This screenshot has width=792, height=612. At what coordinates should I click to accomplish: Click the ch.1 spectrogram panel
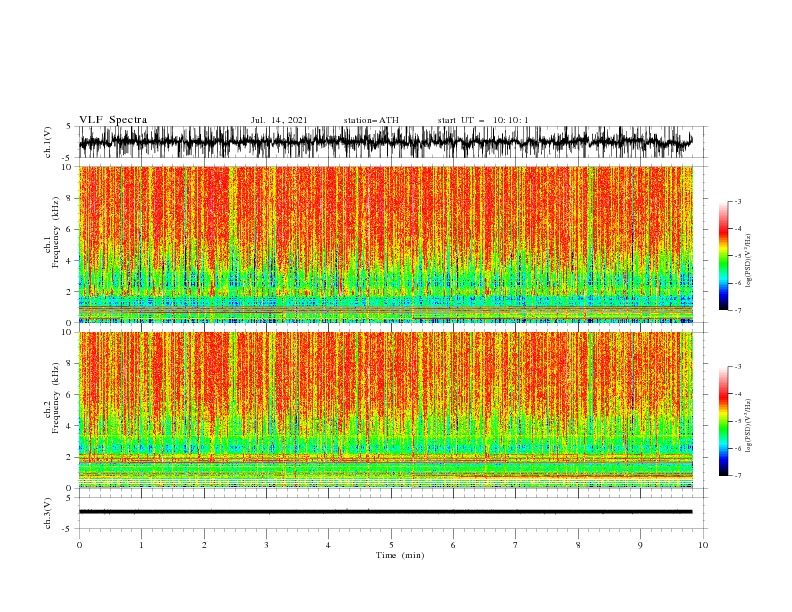[x=386, y=244]
